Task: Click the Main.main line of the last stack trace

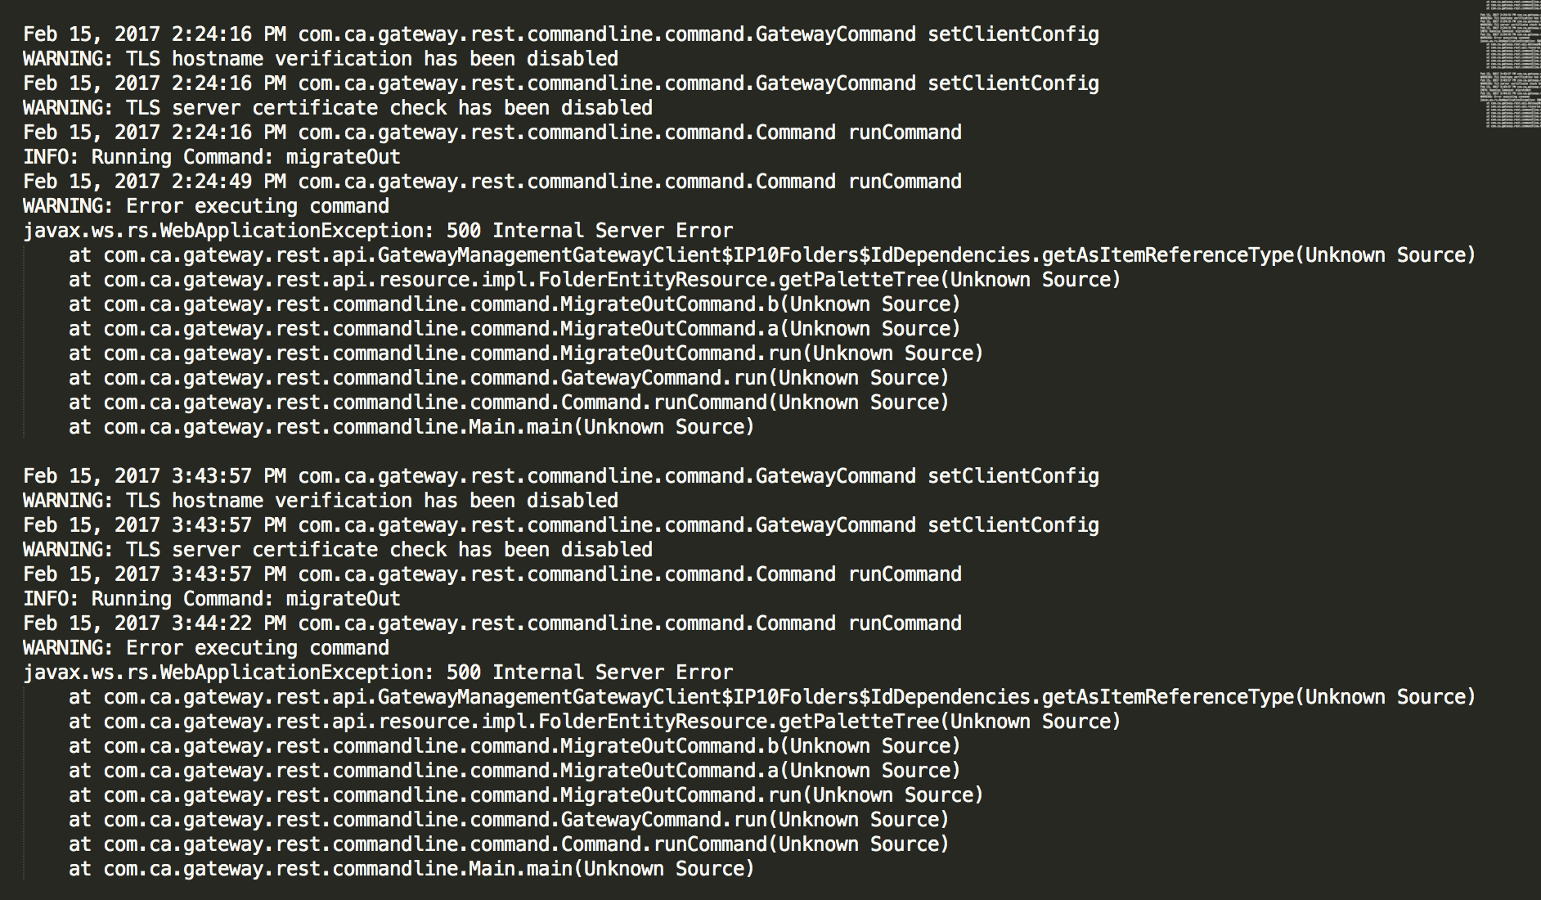Action: pyautogui.click(x=412, y=869)
